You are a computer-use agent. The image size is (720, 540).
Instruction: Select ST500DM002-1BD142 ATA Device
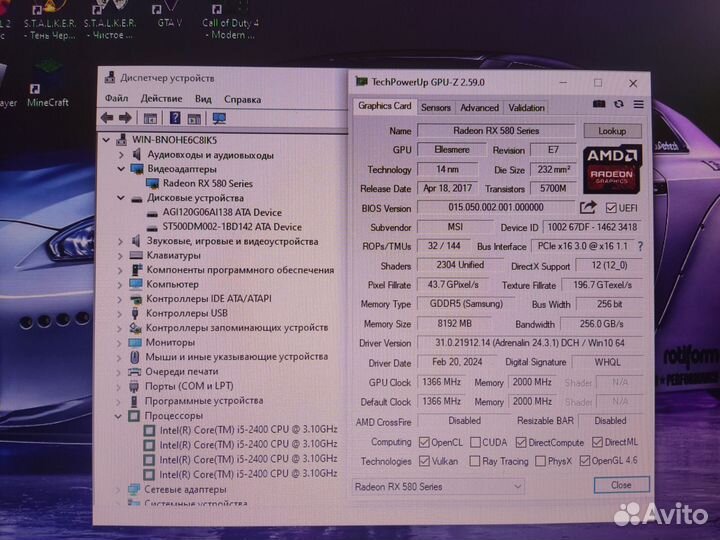pos(232,227)
